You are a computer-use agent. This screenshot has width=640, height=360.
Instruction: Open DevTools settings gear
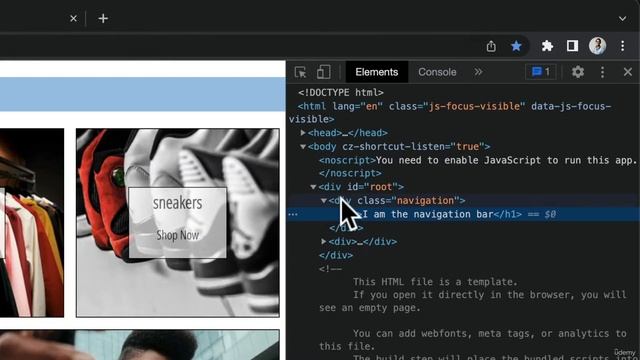click(x=578, y=72)
